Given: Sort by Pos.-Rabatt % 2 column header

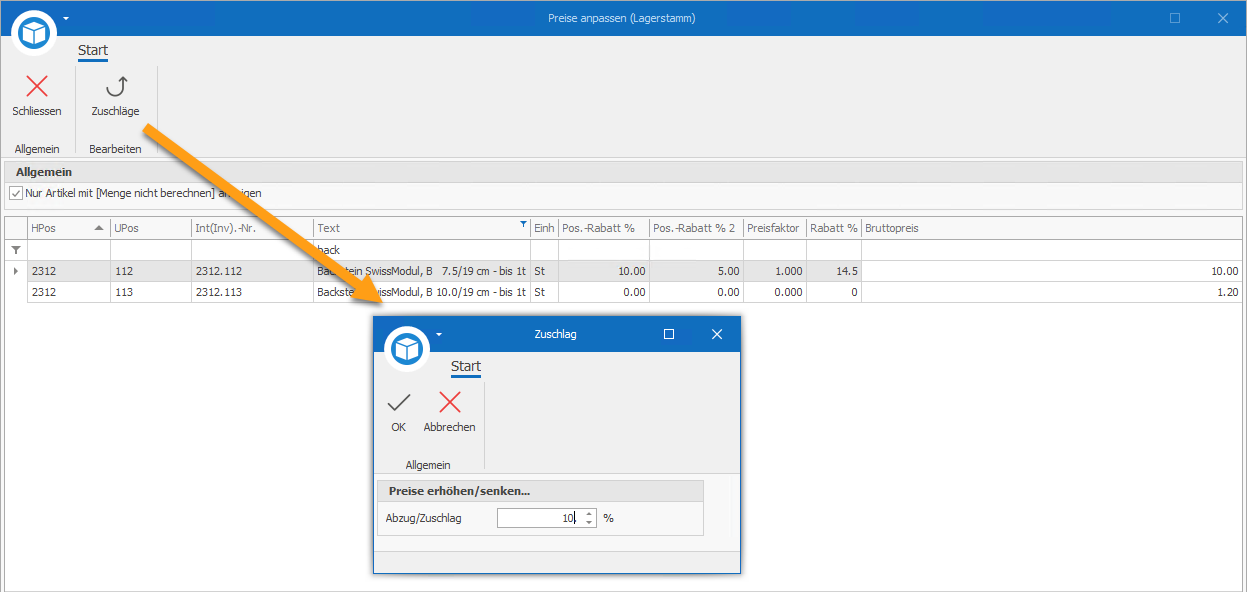Looking at the screenshot, I should pos(696,228).
